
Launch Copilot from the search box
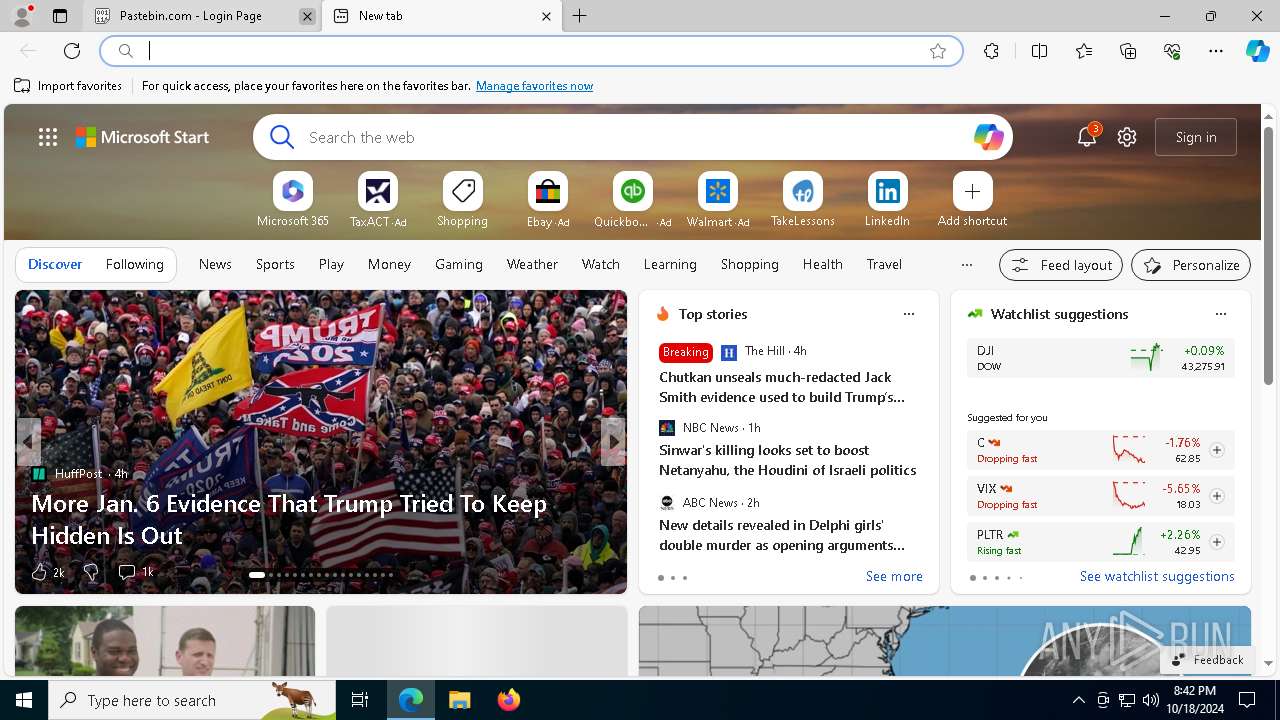click(x=988, y=137)
